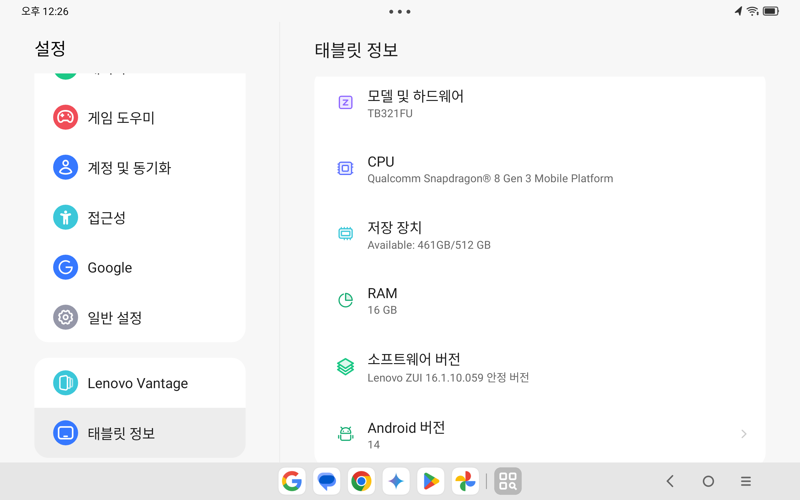The width and height of the screenshot is (800, 500).
Task: Select Google settings menu entry
Action: coord(140,267)
